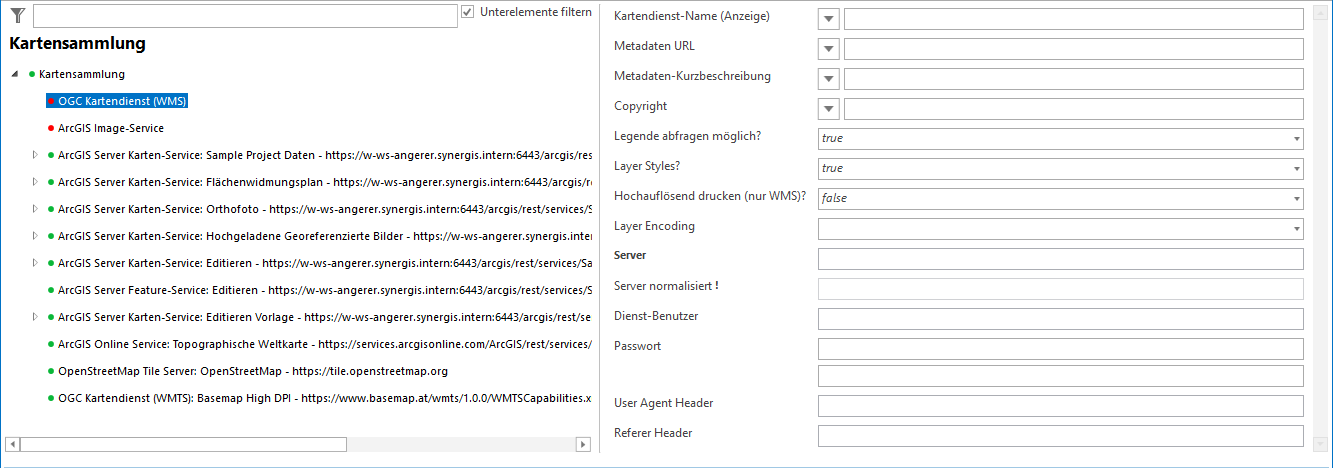Select ArcGIS Image-Service tree item

click(x=110, y=128)
